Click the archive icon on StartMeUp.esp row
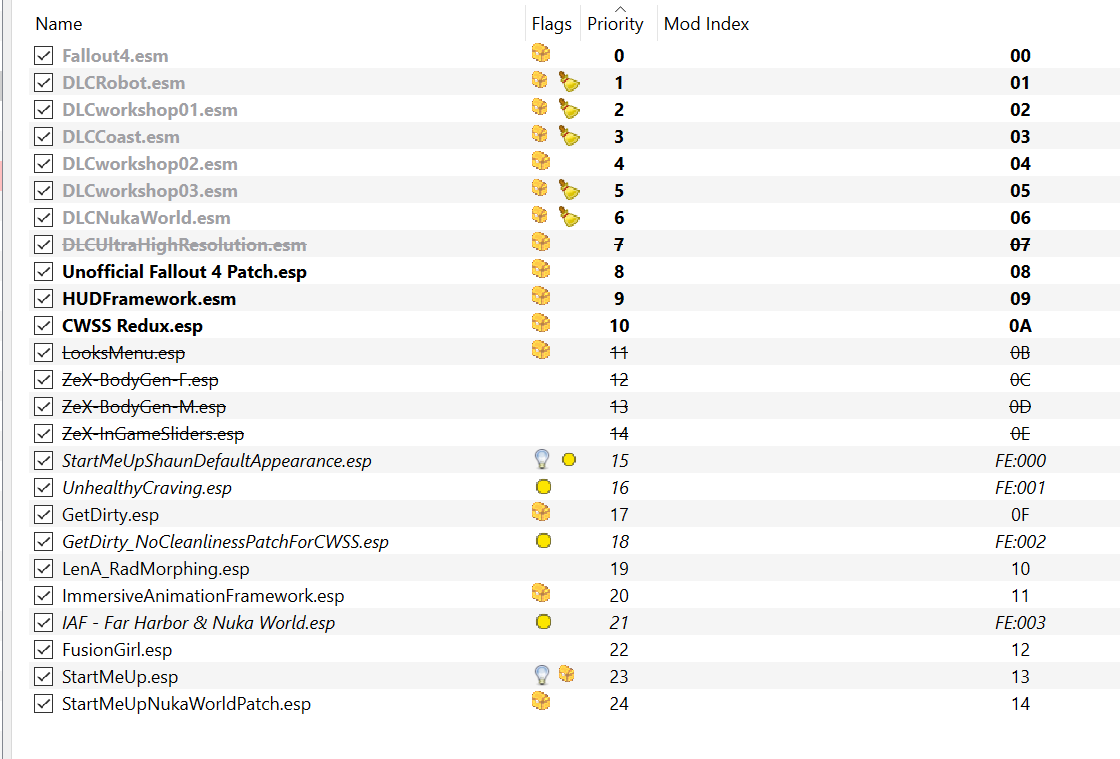Viewport: 1120px width, 759px height. tap(566, 673)
